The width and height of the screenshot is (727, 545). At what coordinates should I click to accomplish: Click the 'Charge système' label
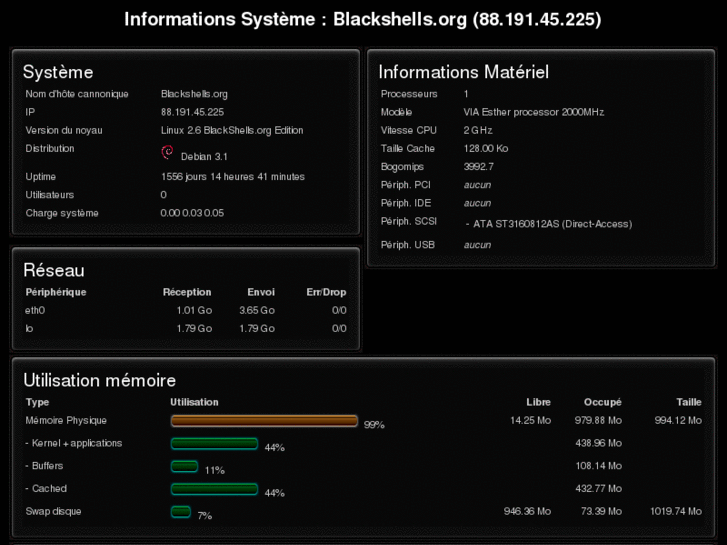[x=62, y=213]
